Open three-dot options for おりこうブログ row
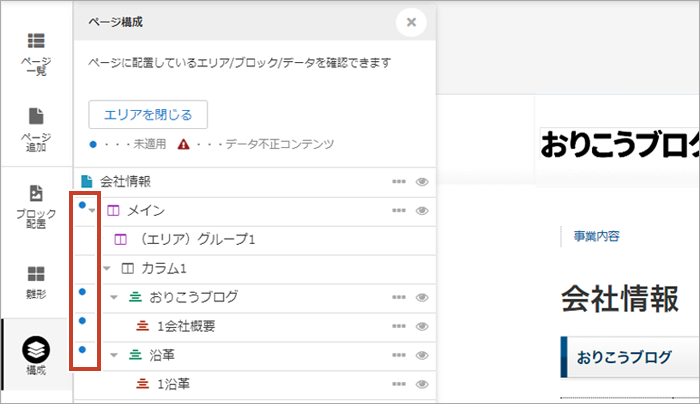700x404 pixels. pos(399,297)
